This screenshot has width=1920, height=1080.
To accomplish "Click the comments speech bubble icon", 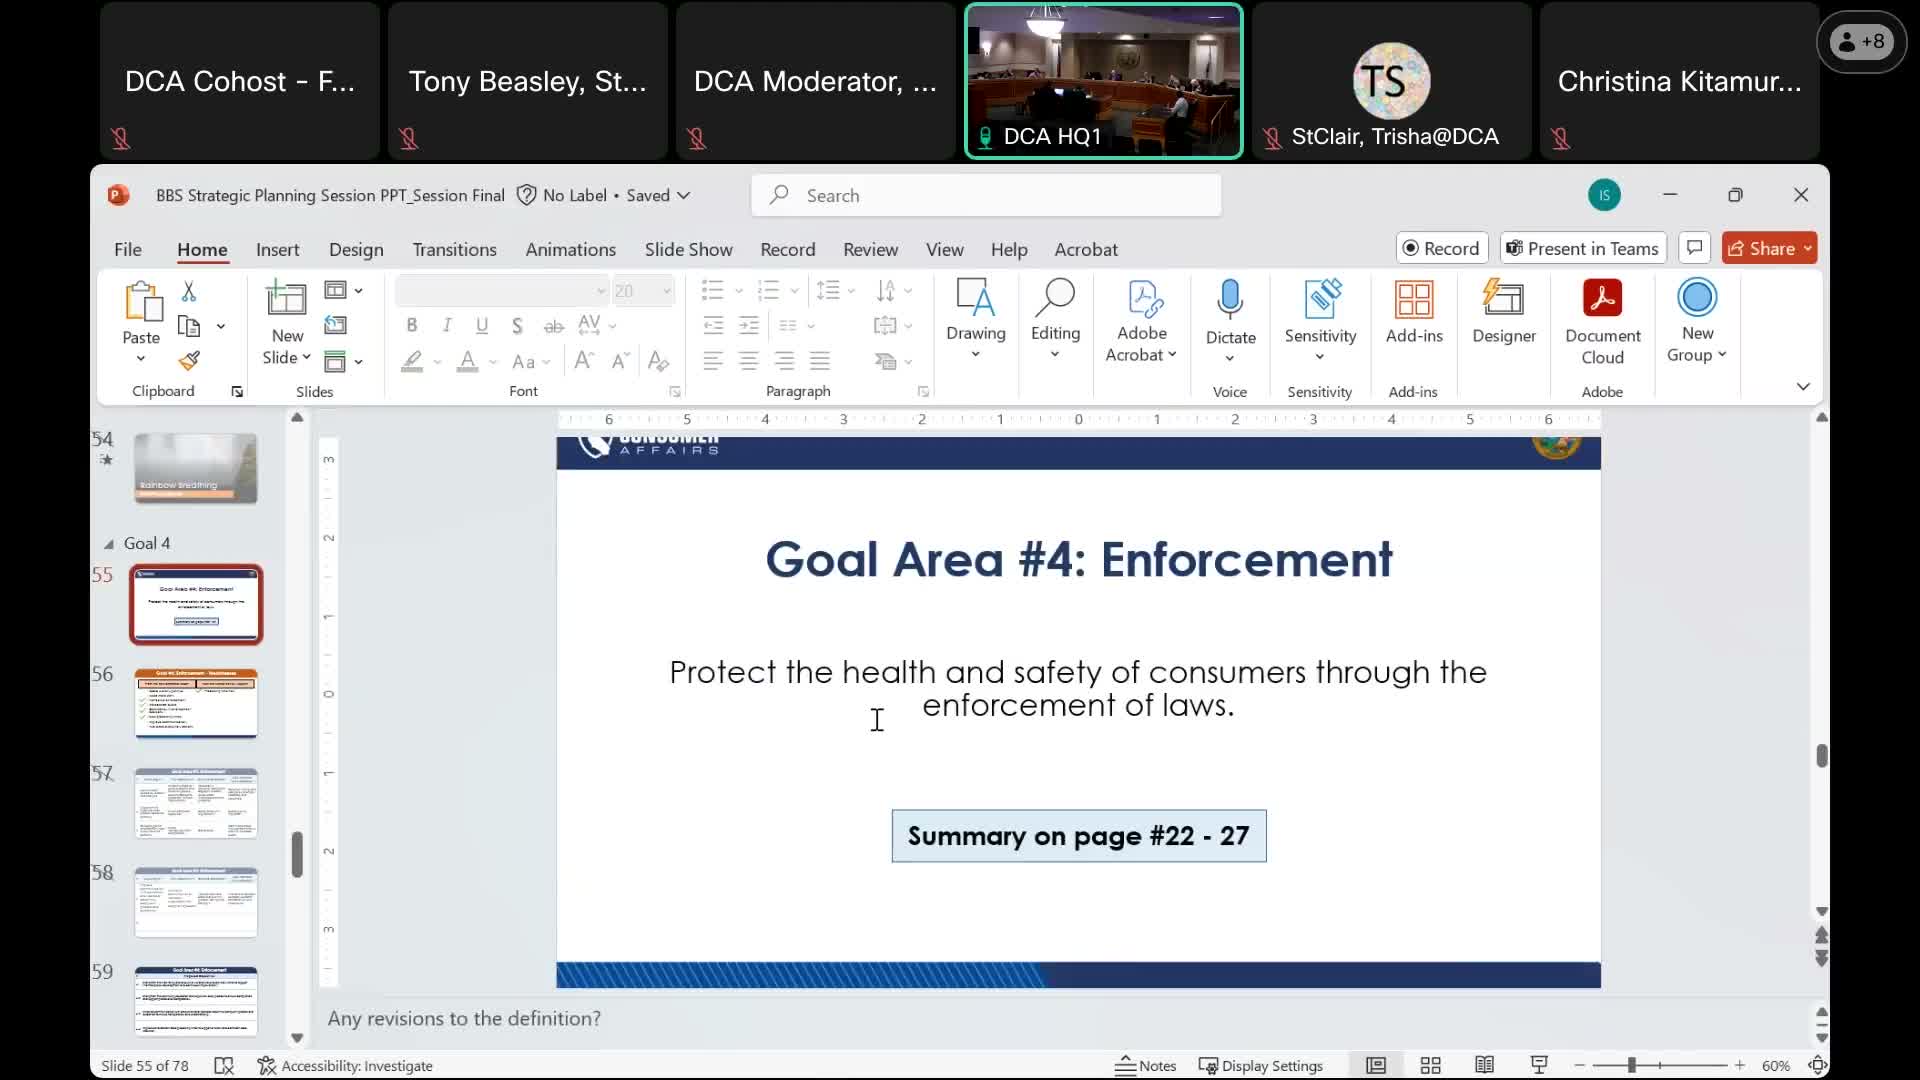I will 1694,248.
